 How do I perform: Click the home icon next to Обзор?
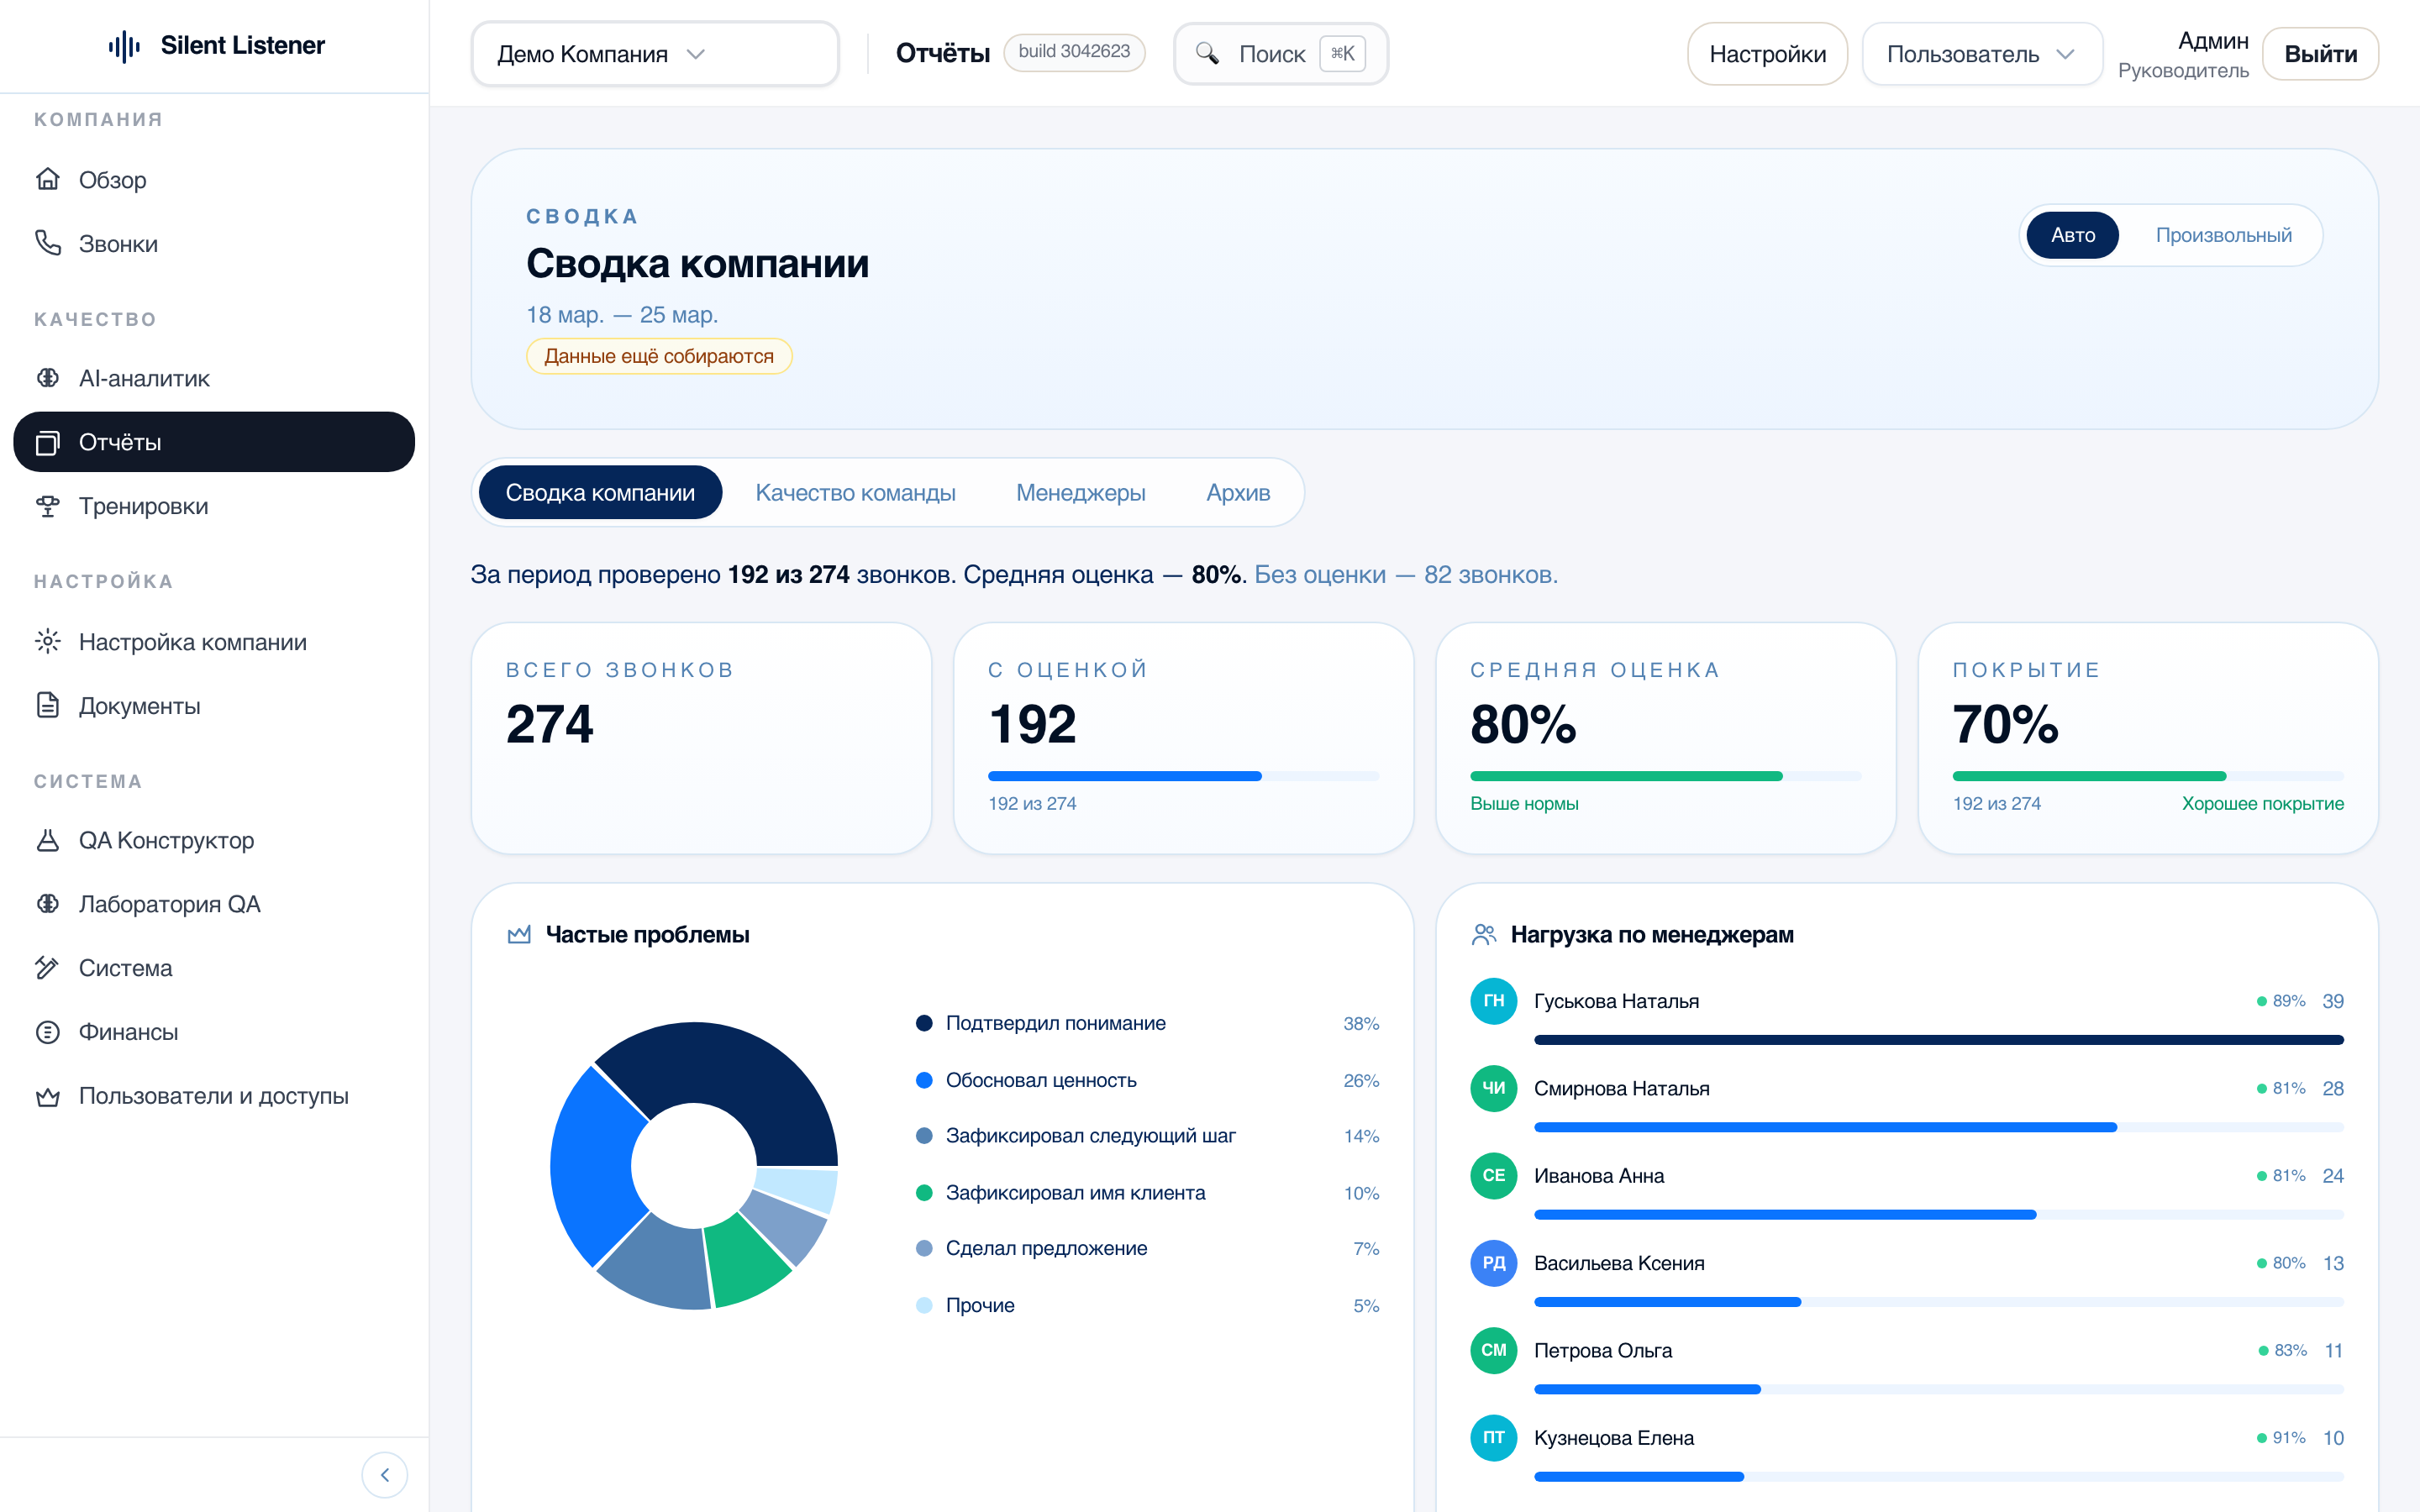[48, 180]
